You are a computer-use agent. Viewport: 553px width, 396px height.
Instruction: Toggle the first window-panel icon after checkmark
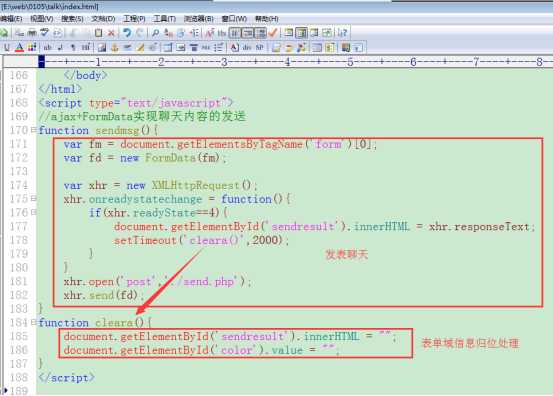pos(288,33)
